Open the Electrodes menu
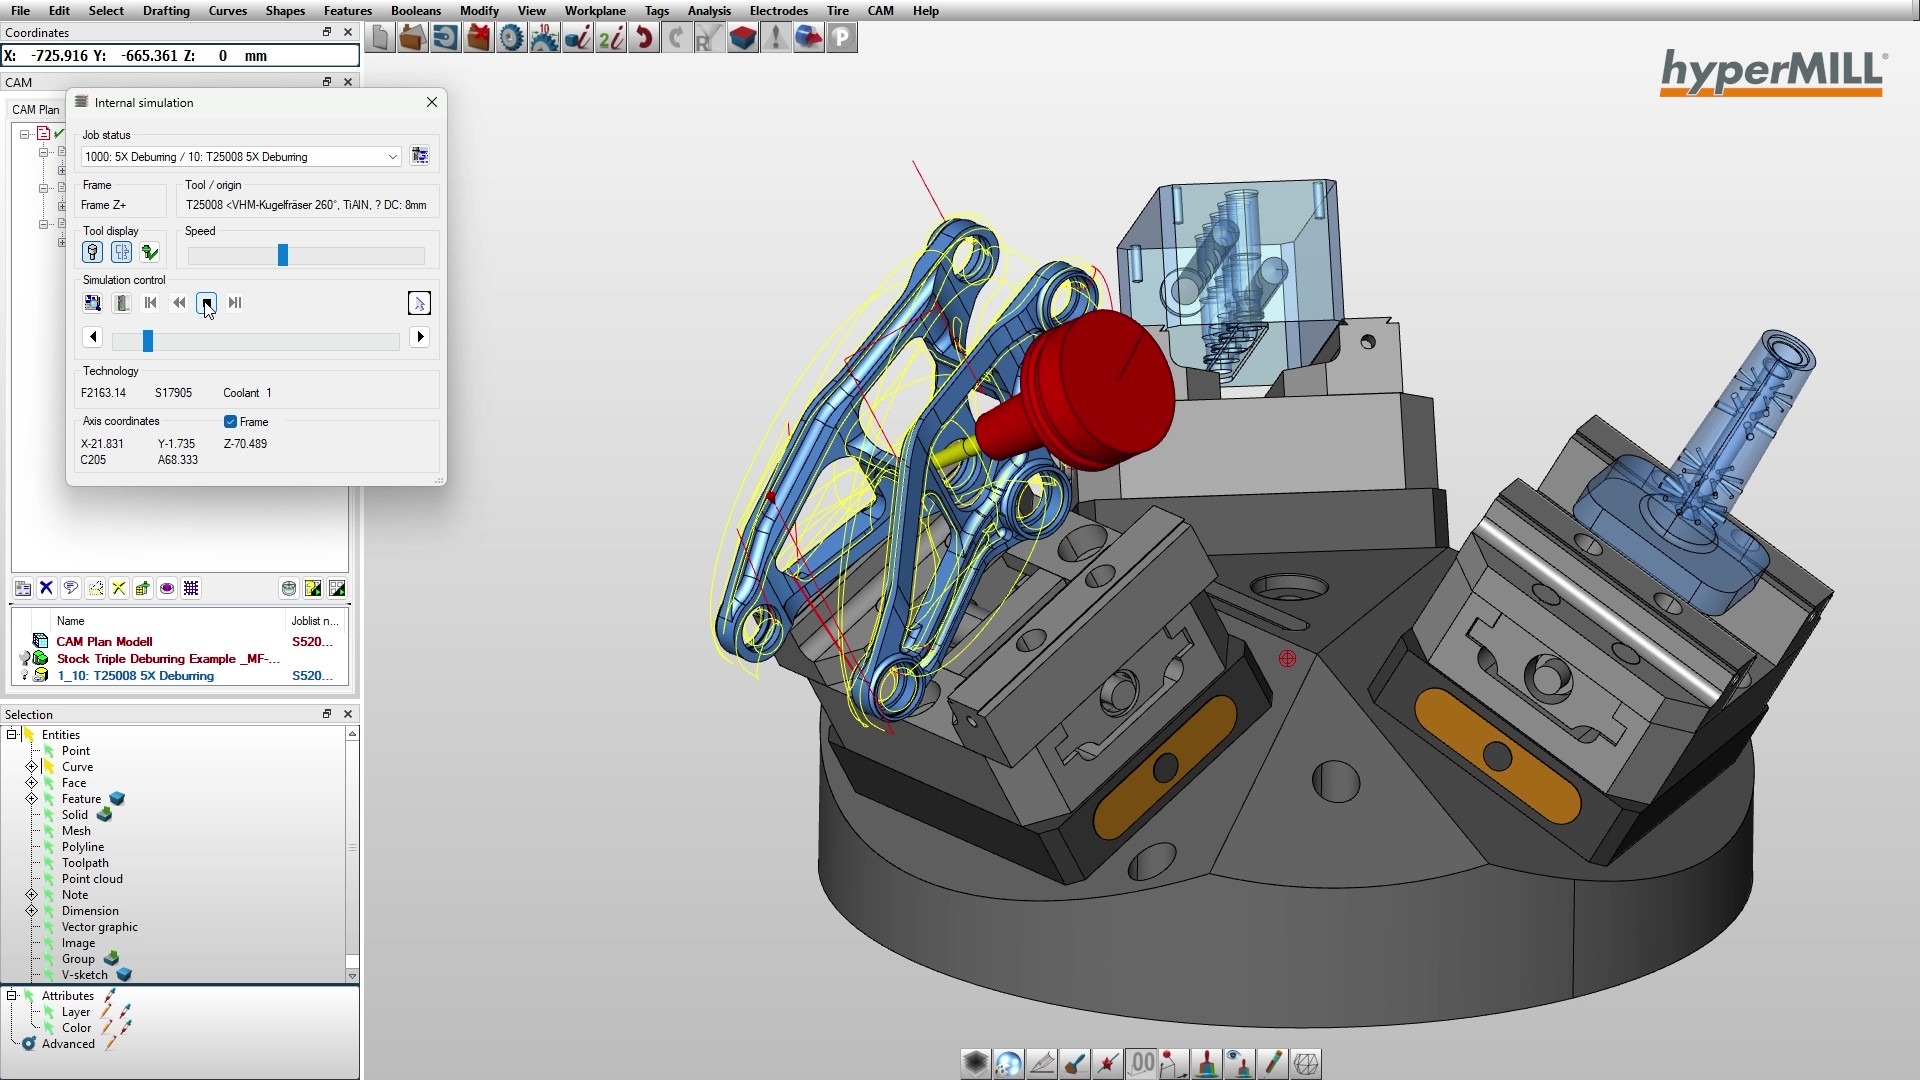This screenshot has height=1080, width=1920. click(x=778, y=11)
